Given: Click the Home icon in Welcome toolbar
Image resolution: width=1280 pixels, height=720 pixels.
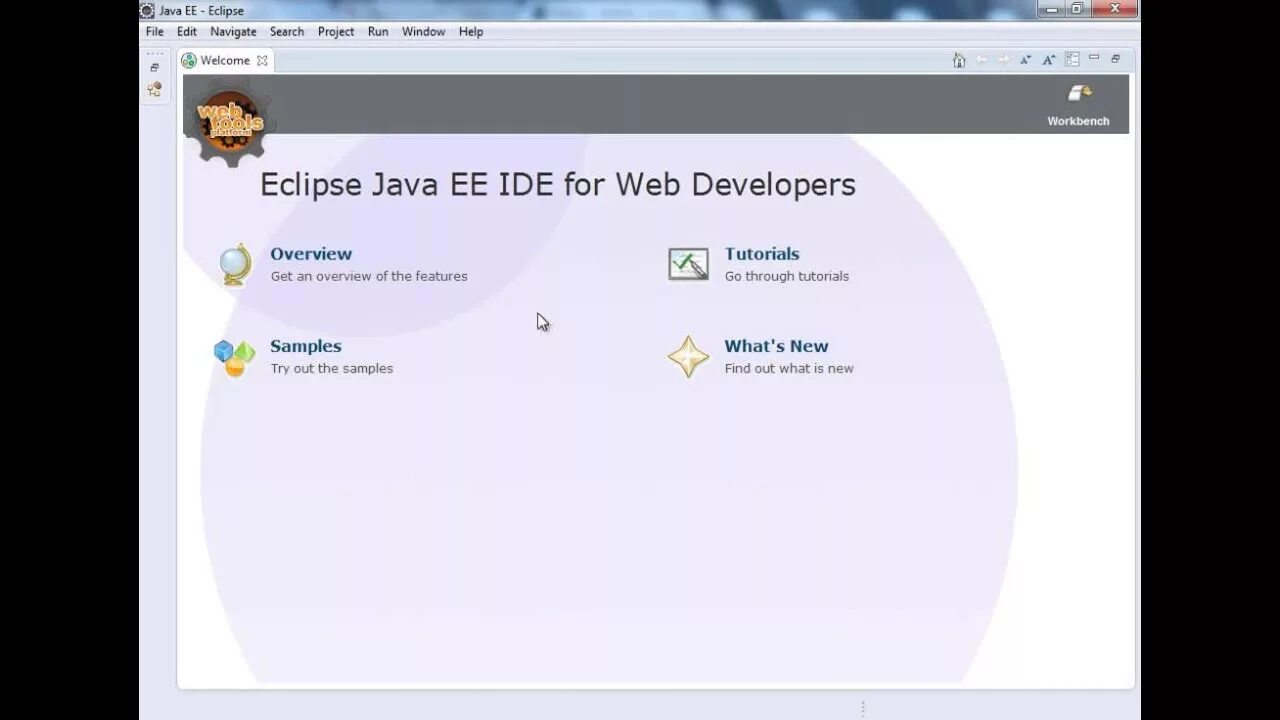Looking at the screenshot, I should [x=959, y=60].
